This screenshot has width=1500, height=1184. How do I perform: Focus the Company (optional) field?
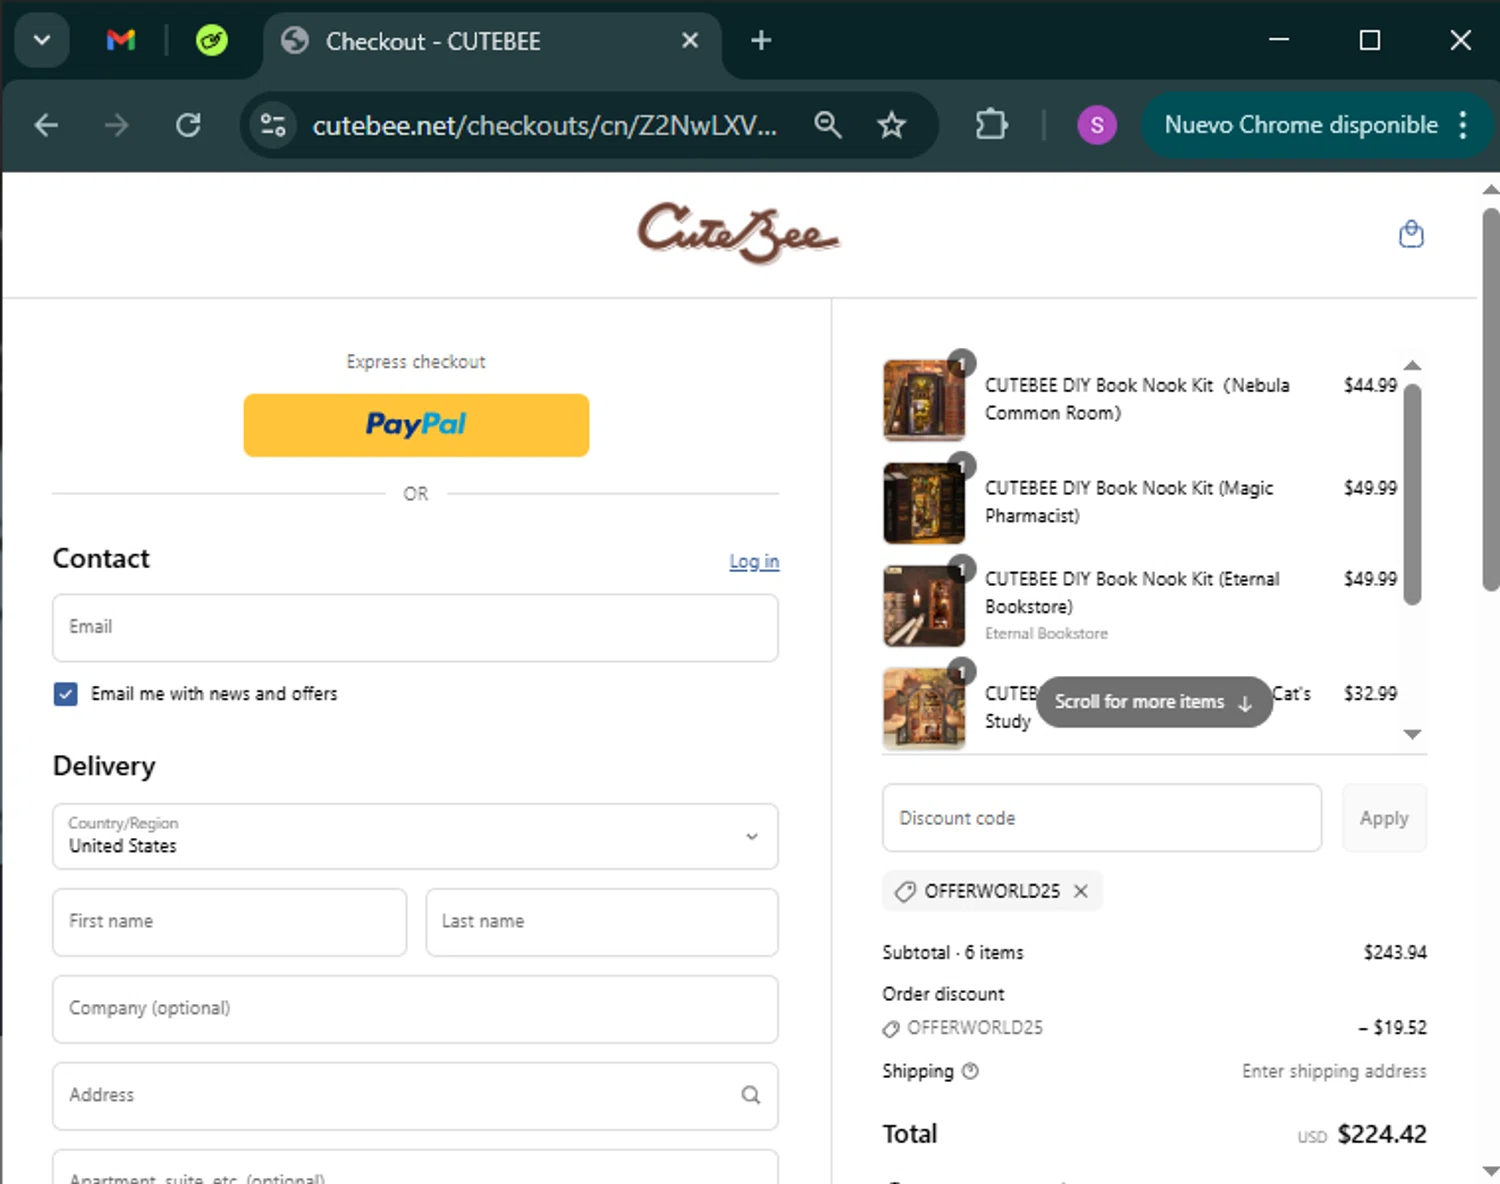click(415, 1009)
